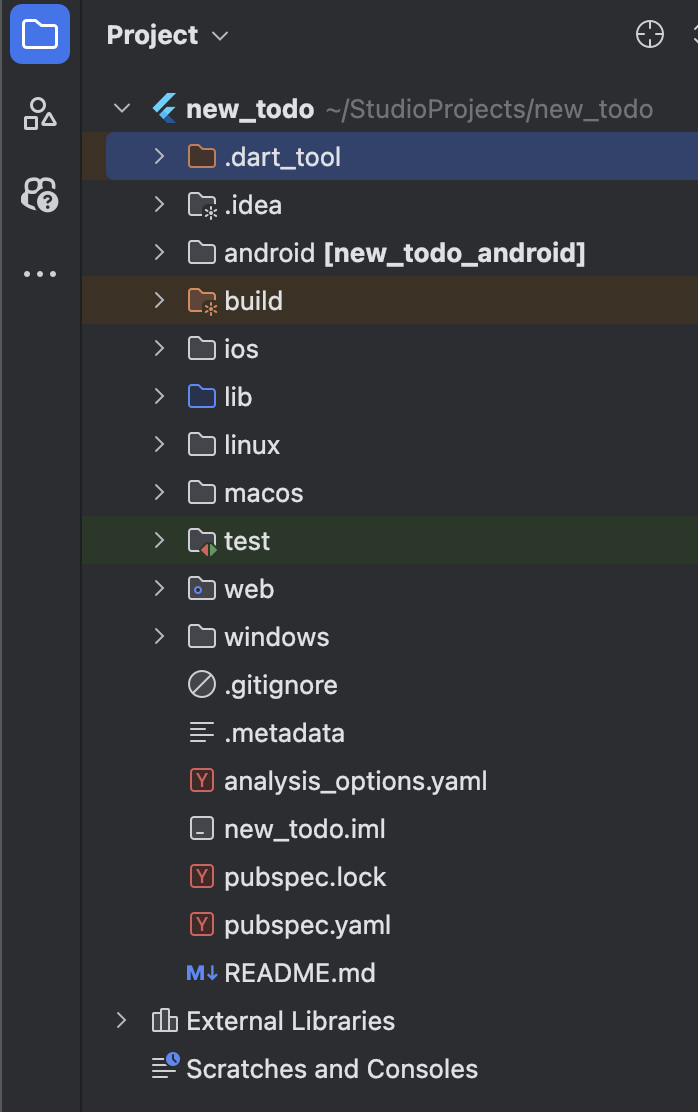Expand the linux folder chevron

[160, 445]
